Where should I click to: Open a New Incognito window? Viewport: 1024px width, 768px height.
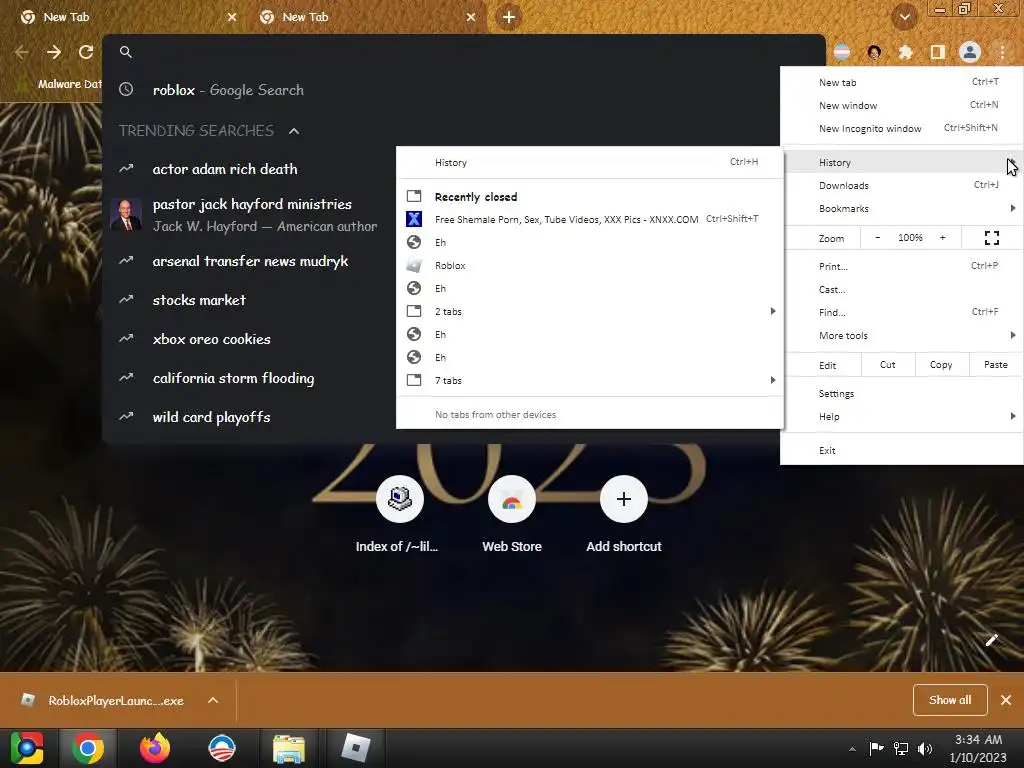902,129
